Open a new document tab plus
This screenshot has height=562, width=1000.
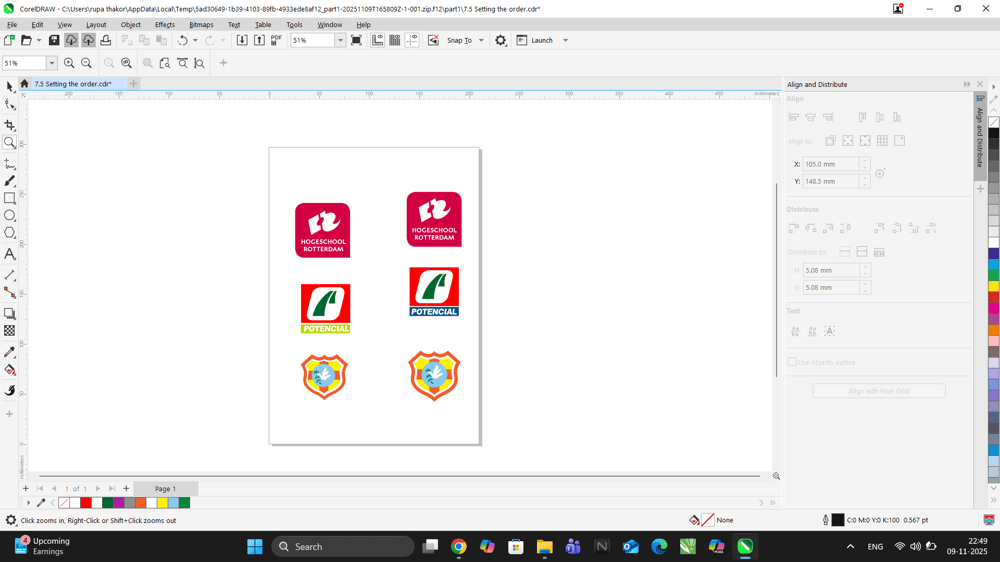133,84
